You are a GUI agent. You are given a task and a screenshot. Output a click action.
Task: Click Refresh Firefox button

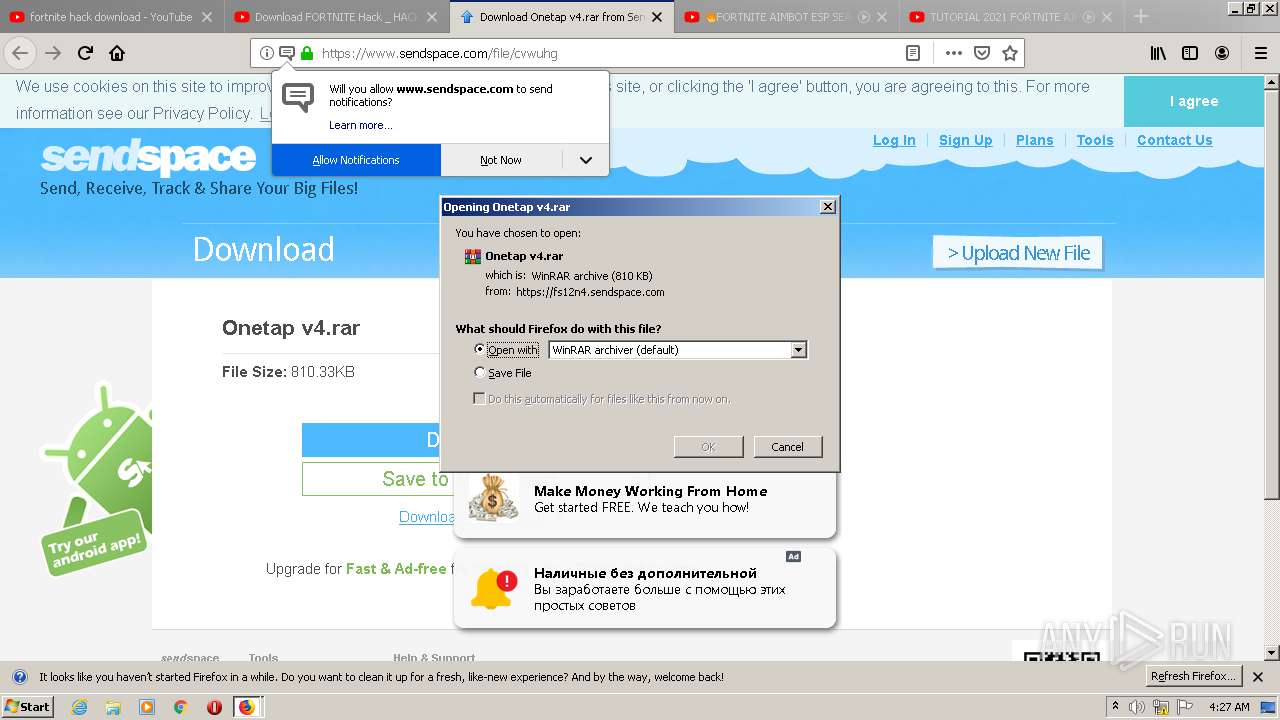click(1194, 676)
